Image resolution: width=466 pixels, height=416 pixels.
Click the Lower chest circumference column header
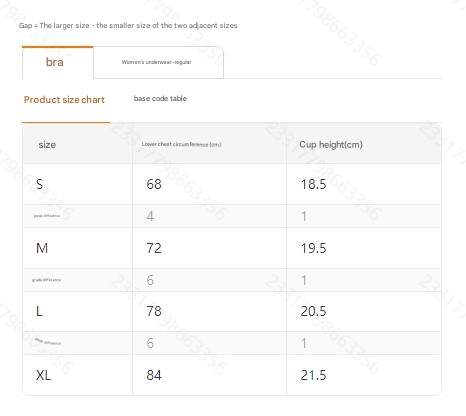pyautogui.click(x=181, y=144)
